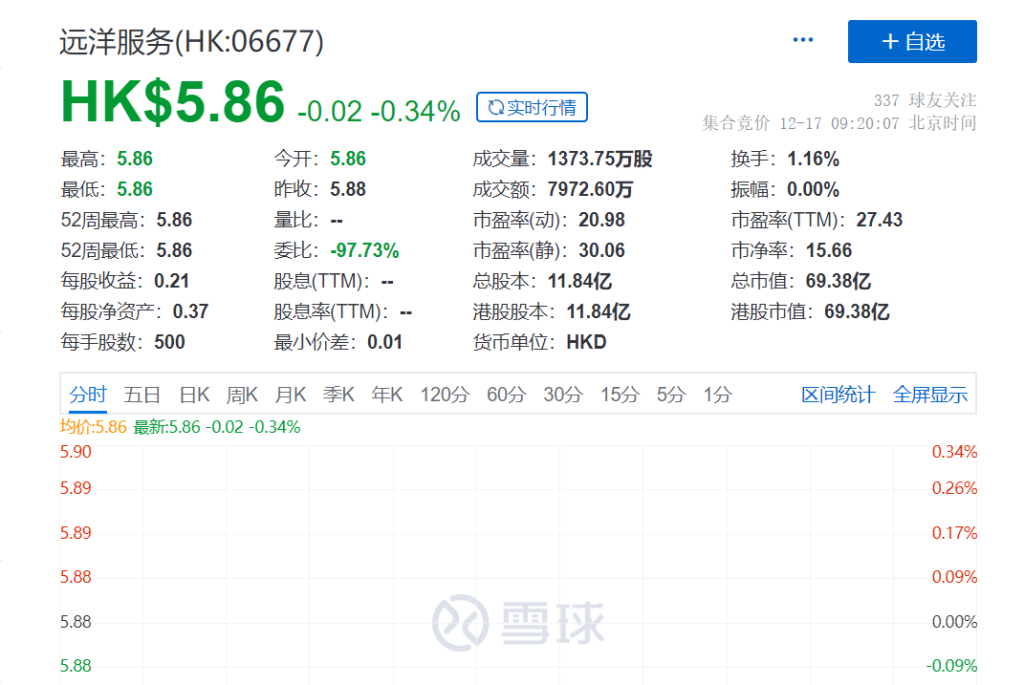This screenshot has width=1024, height=685.
Task: Click 全屏显示 to view fullscreen
Action: click(930, 394)
